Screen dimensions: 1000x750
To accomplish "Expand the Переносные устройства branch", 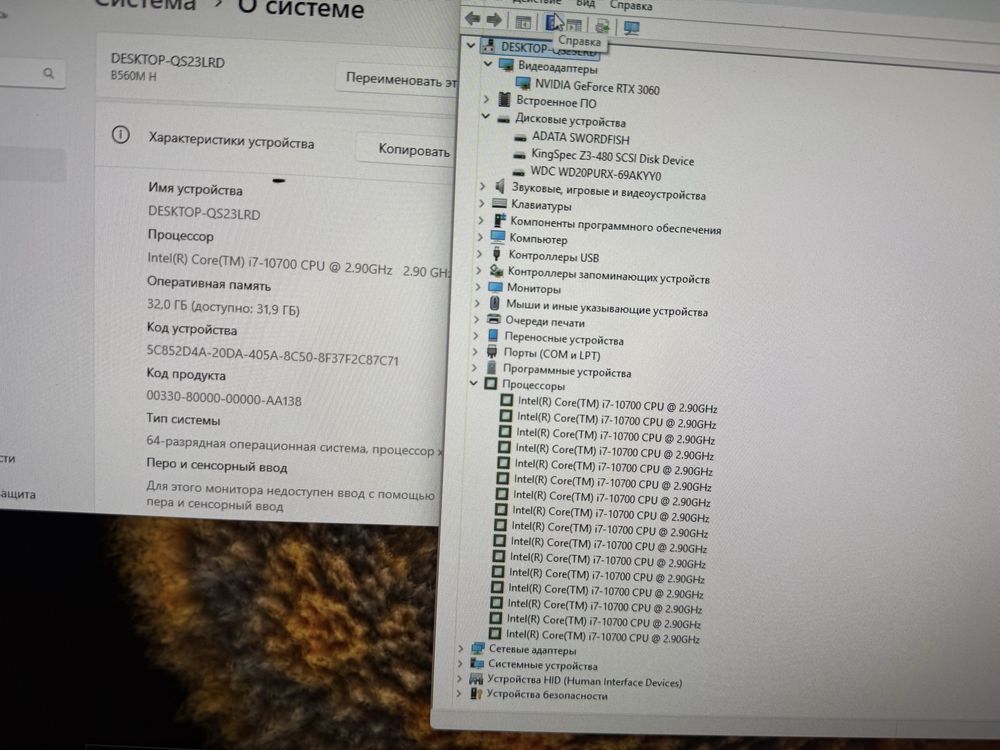I will point(476,335).
